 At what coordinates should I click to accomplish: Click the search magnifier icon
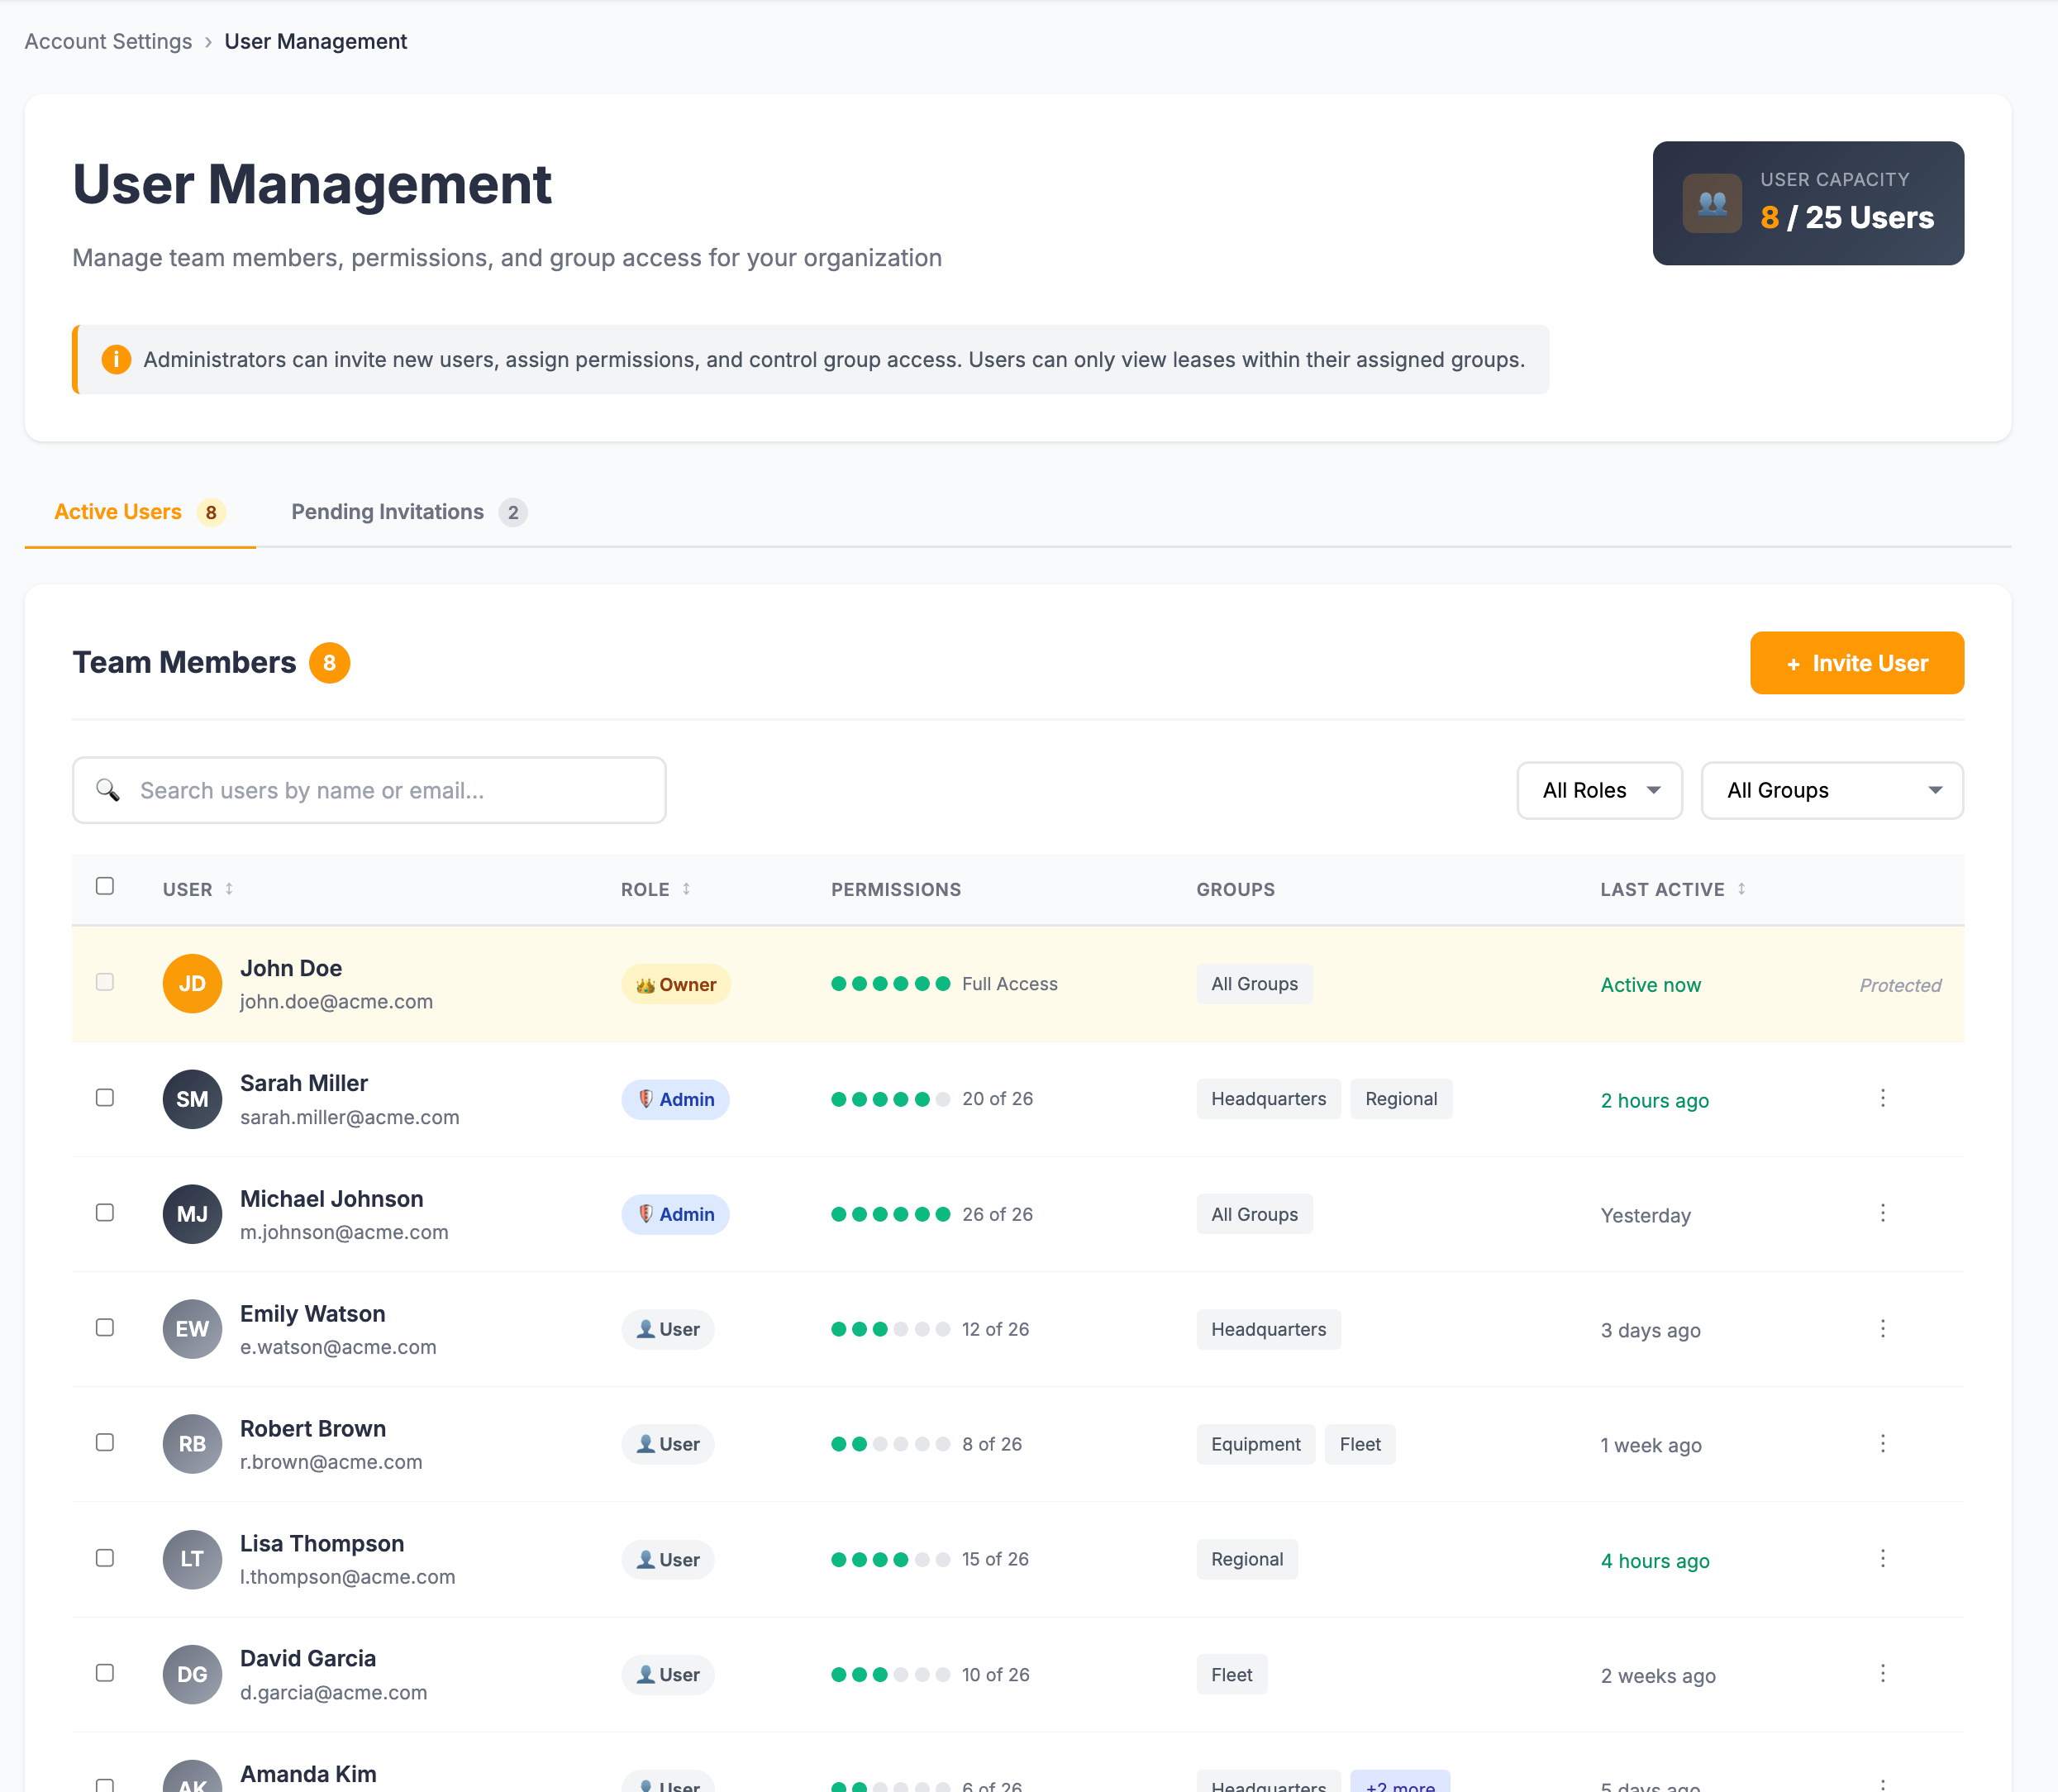109,790
